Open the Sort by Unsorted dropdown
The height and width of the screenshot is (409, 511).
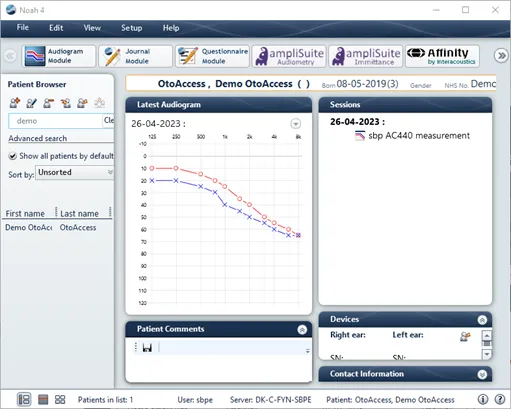coord(74,172)
